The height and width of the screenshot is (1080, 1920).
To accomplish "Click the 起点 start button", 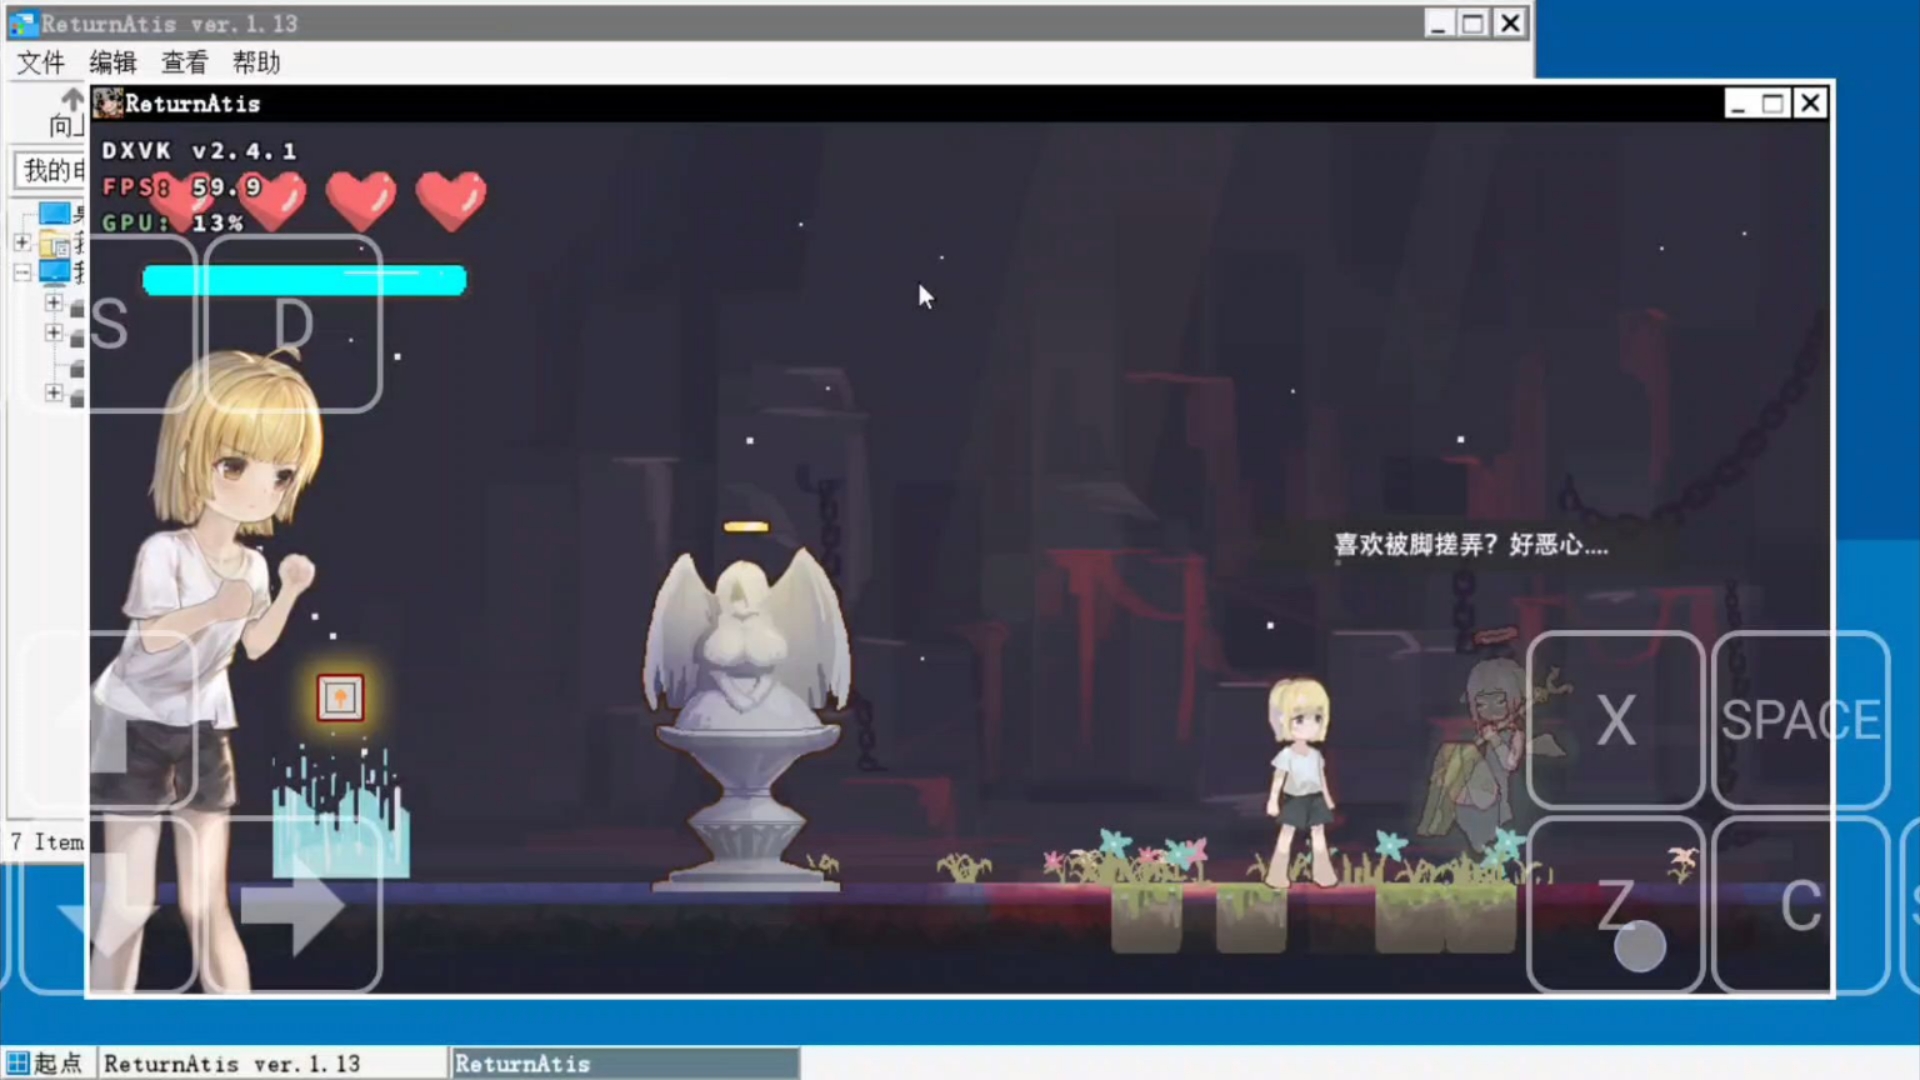I will (x=46, y=1063).
